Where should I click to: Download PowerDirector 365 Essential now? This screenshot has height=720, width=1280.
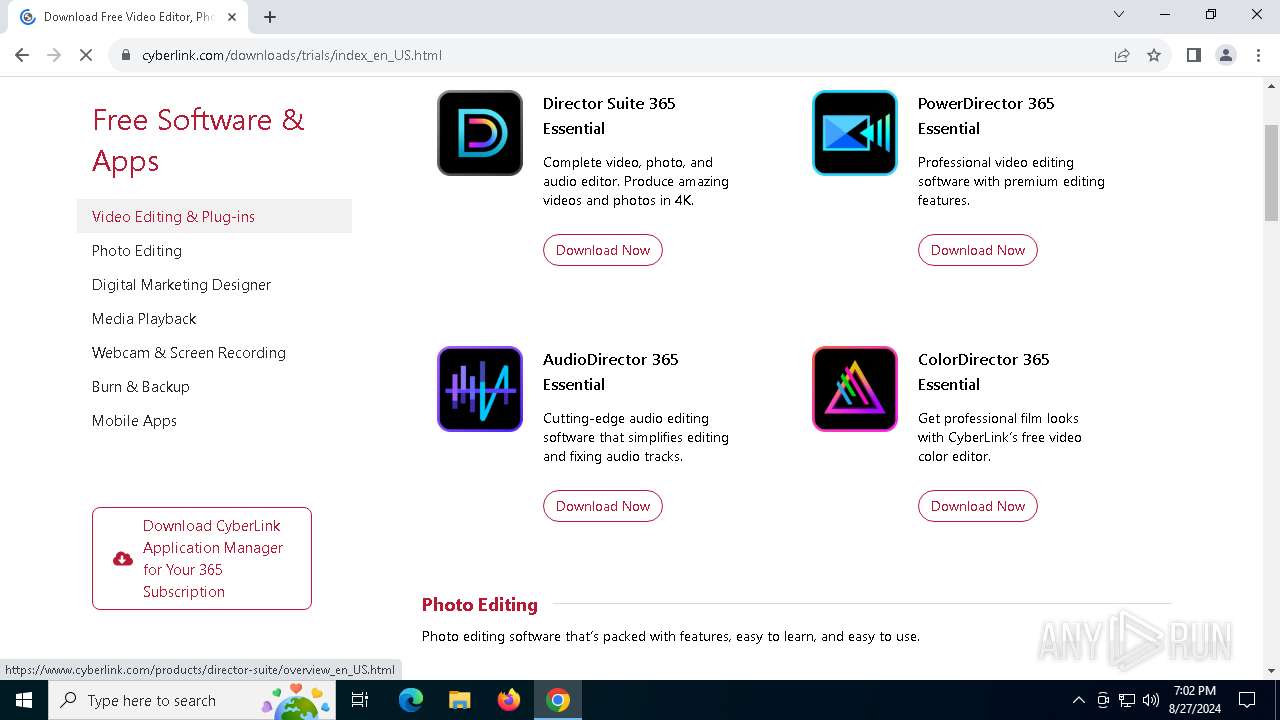click(978, 250)
